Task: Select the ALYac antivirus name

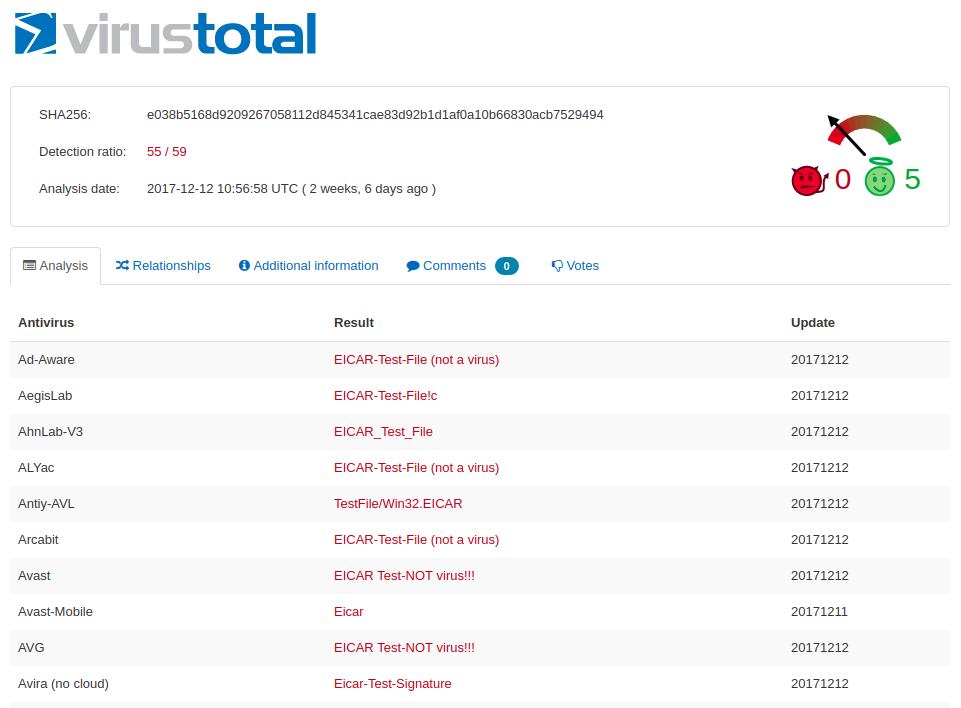Action: 36,468
